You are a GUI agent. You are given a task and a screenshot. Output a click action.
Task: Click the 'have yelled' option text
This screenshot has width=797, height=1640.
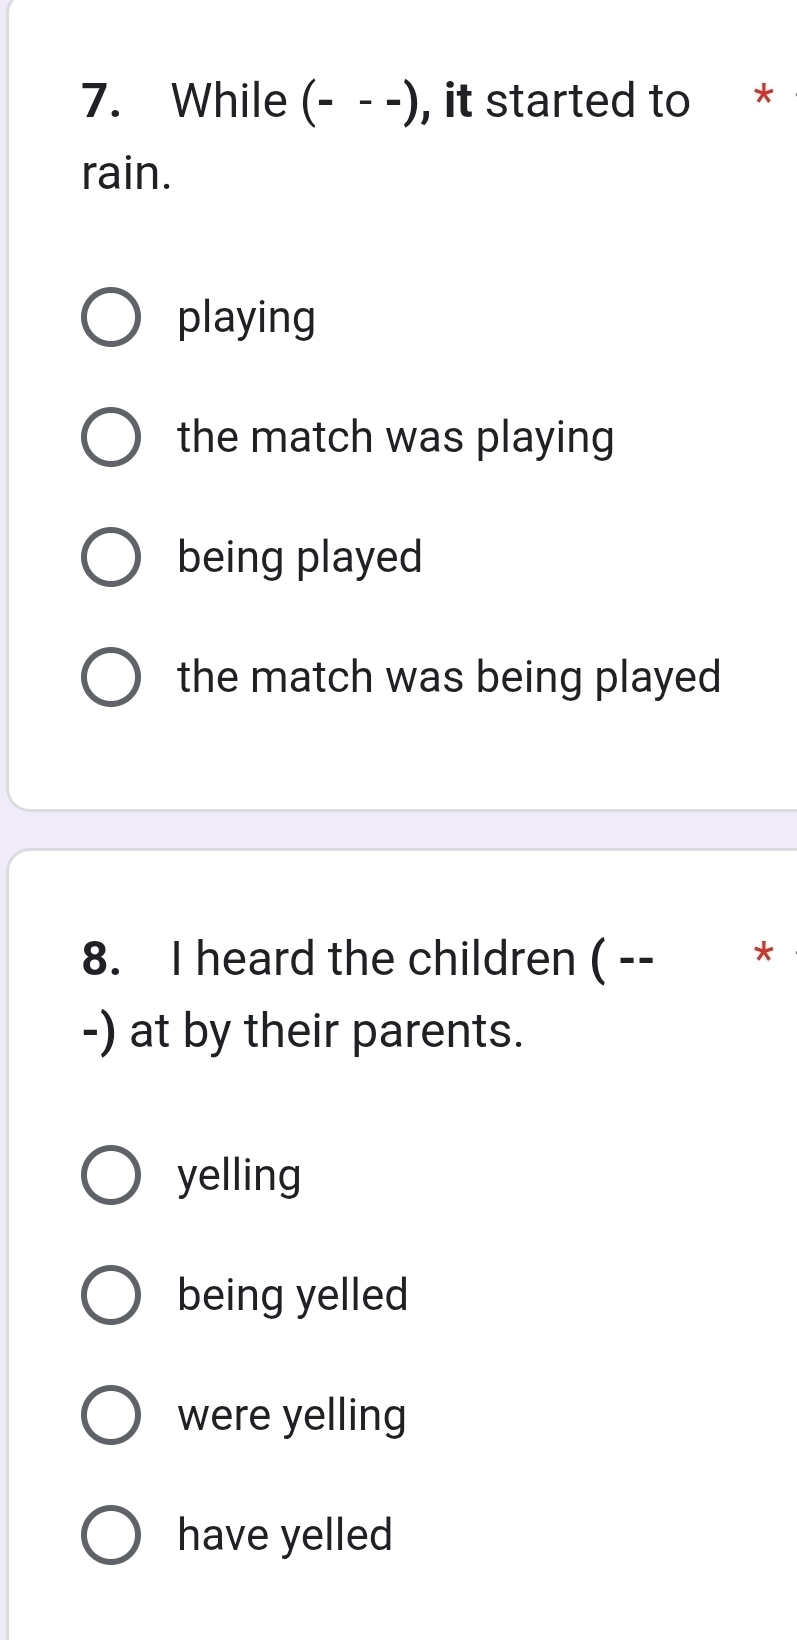(x=285, y=1535)
